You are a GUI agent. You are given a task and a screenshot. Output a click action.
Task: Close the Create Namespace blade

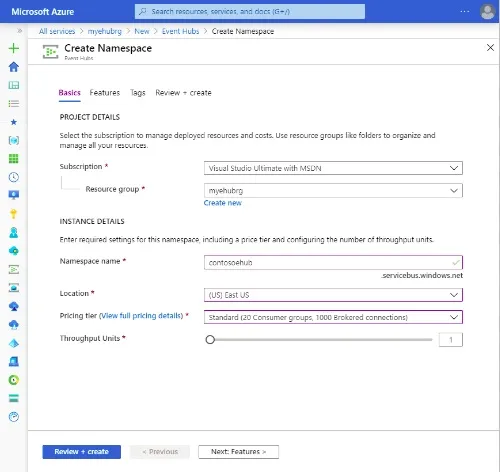tap(490, 48)
